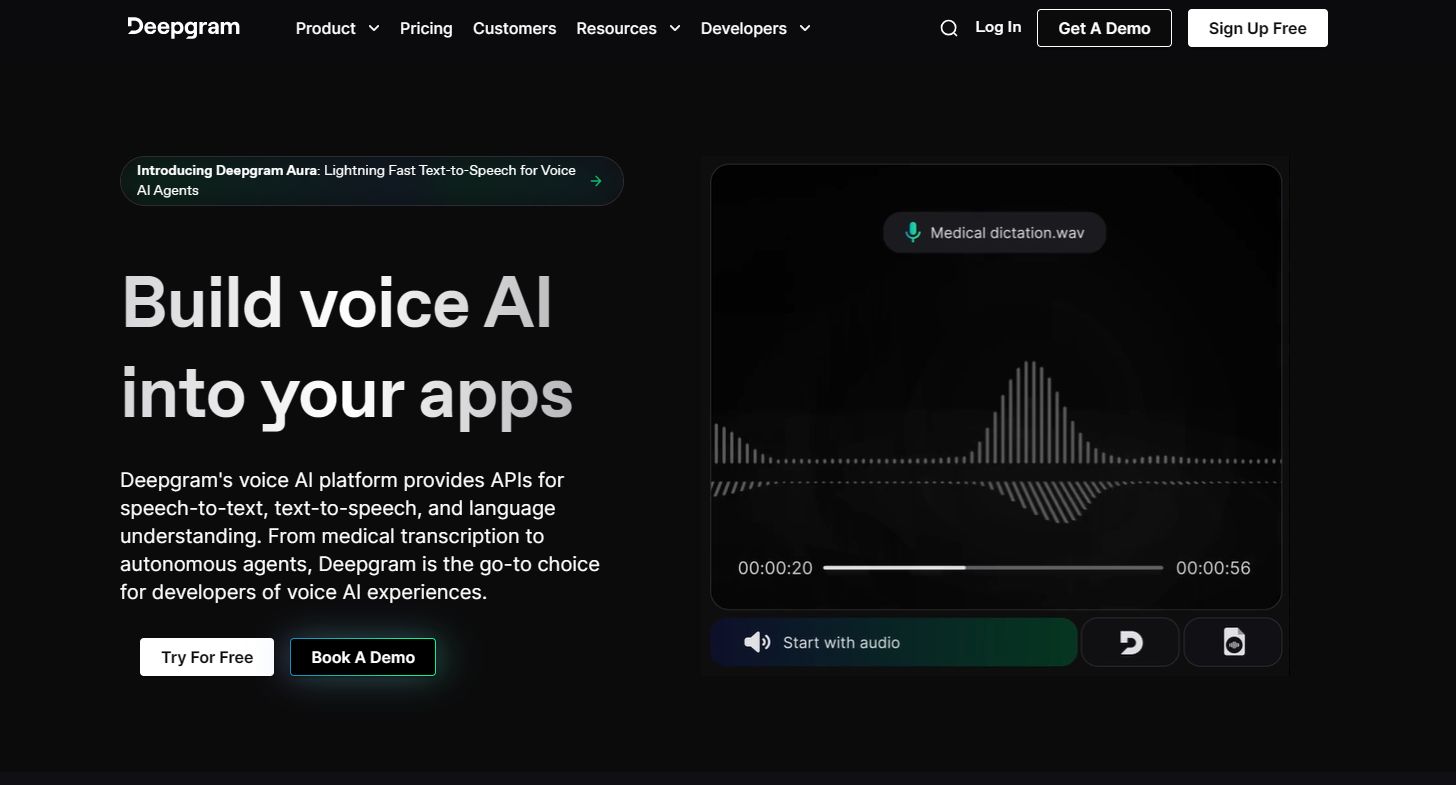Screen dimensions: 1456x785
Task: Click the audio progress bar track
Action: 993,568
